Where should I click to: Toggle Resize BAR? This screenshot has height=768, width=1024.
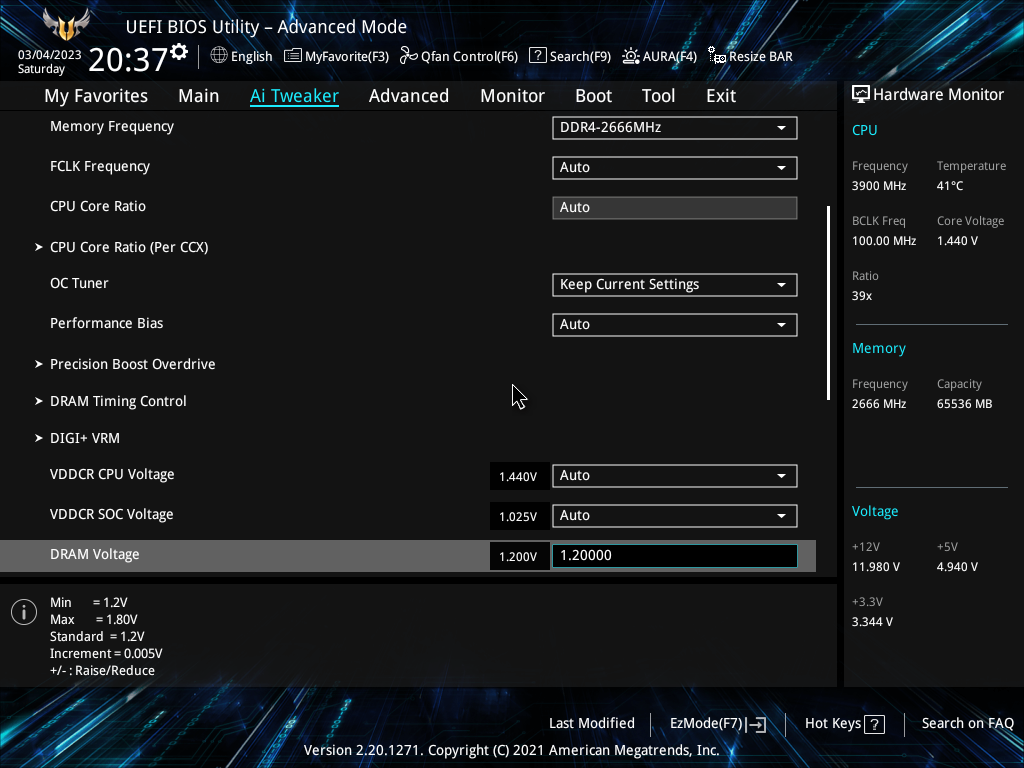tap(750, 56)
